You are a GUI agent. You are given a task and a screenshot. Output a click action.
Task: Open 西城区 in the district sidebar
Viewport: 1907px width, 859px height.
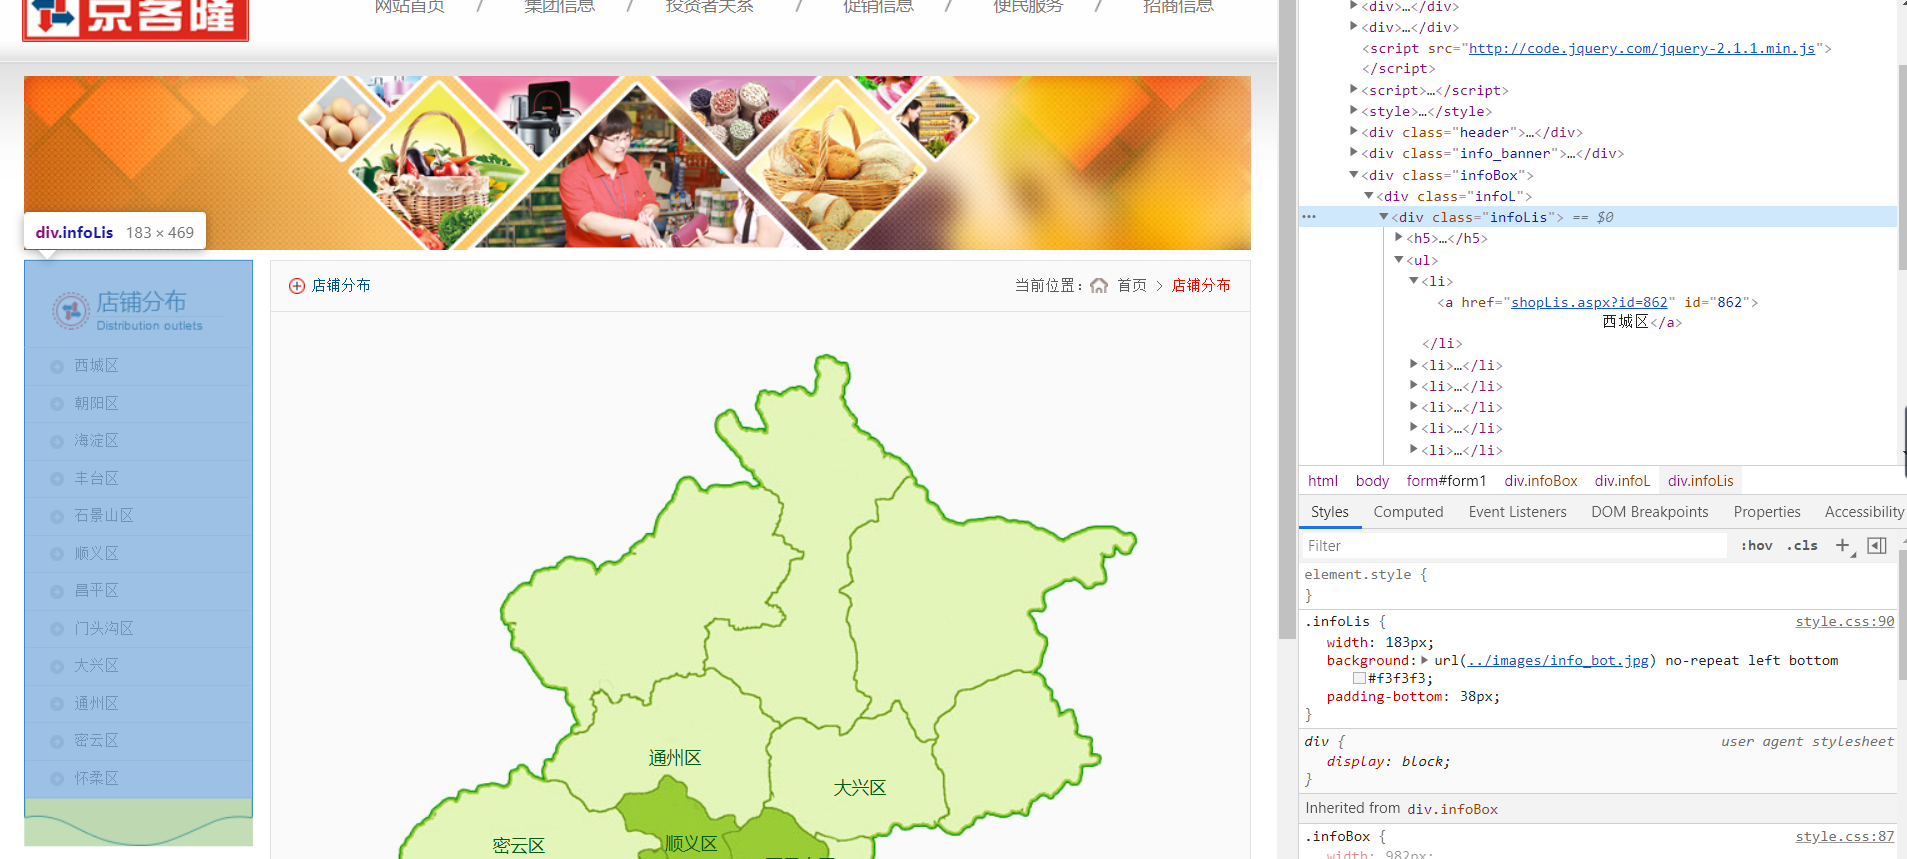pyautogui.click(x=96, y=366)
